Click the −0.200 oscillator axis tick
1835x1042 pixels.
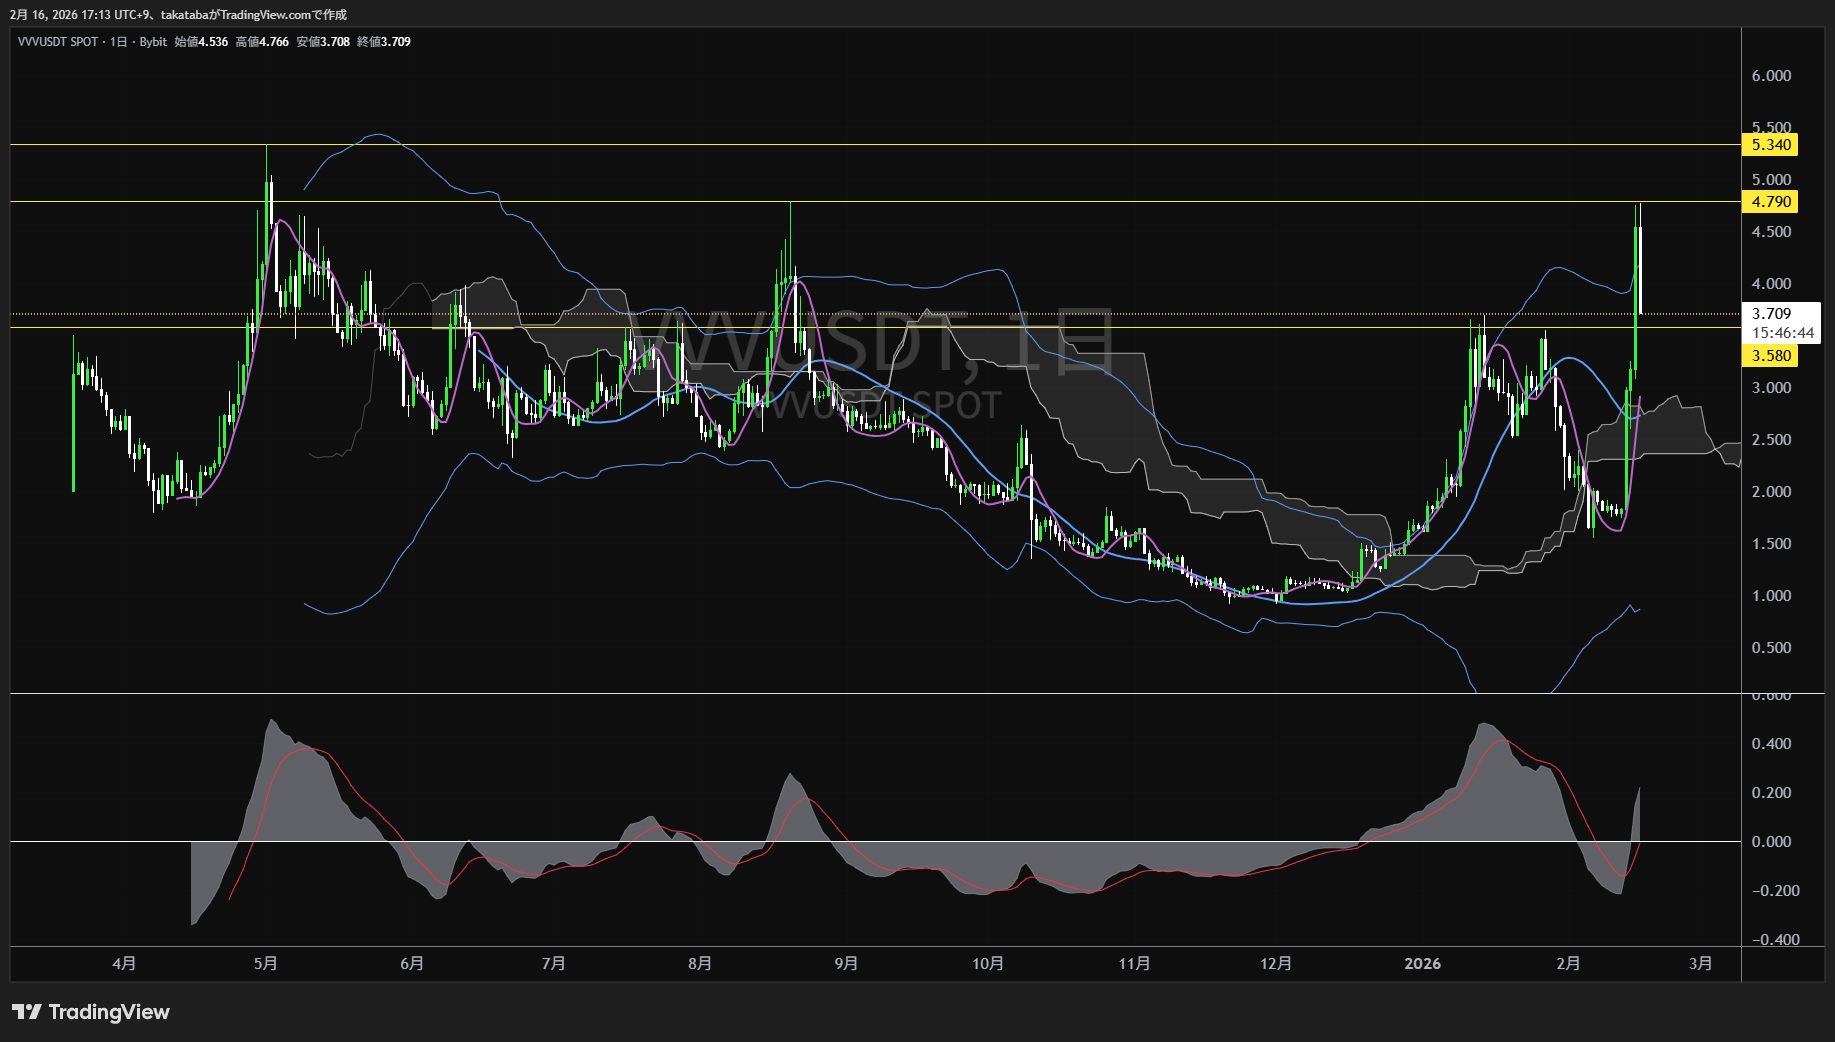[x=1775, y=891]
